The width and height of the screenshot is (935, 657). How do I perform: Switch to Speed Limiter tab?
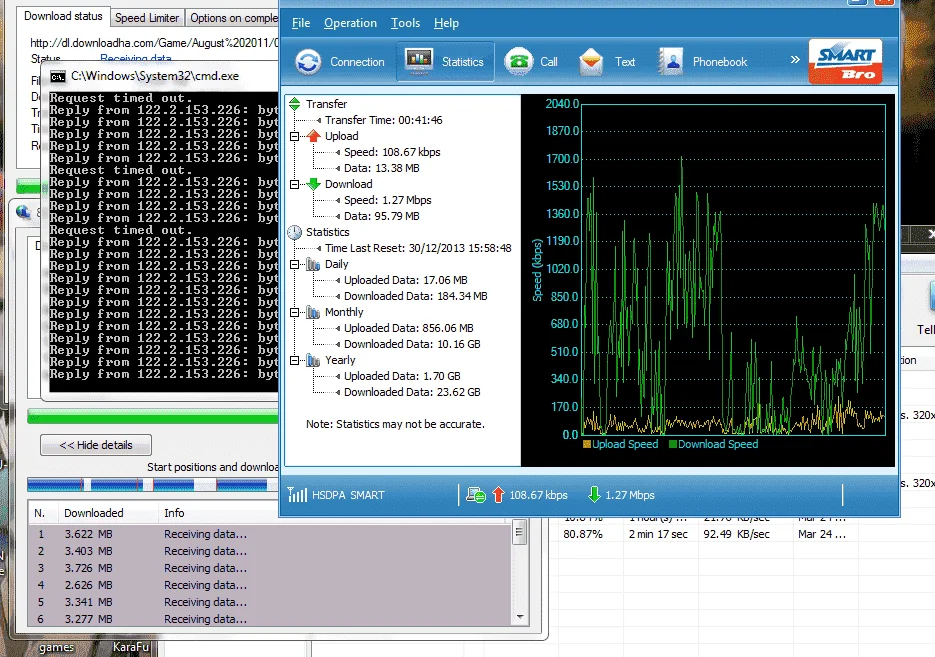pos(147,18)
